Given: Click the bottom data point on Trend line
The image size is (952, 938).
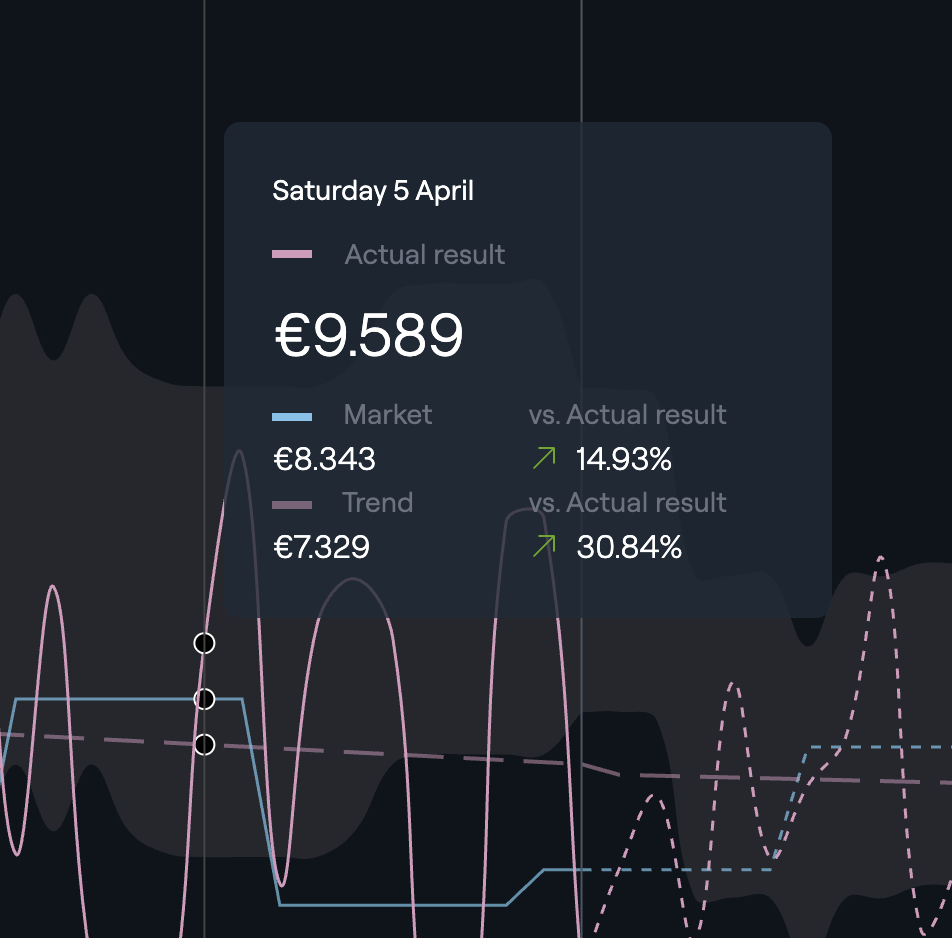Looking at the screenshot, I should 204,744.
